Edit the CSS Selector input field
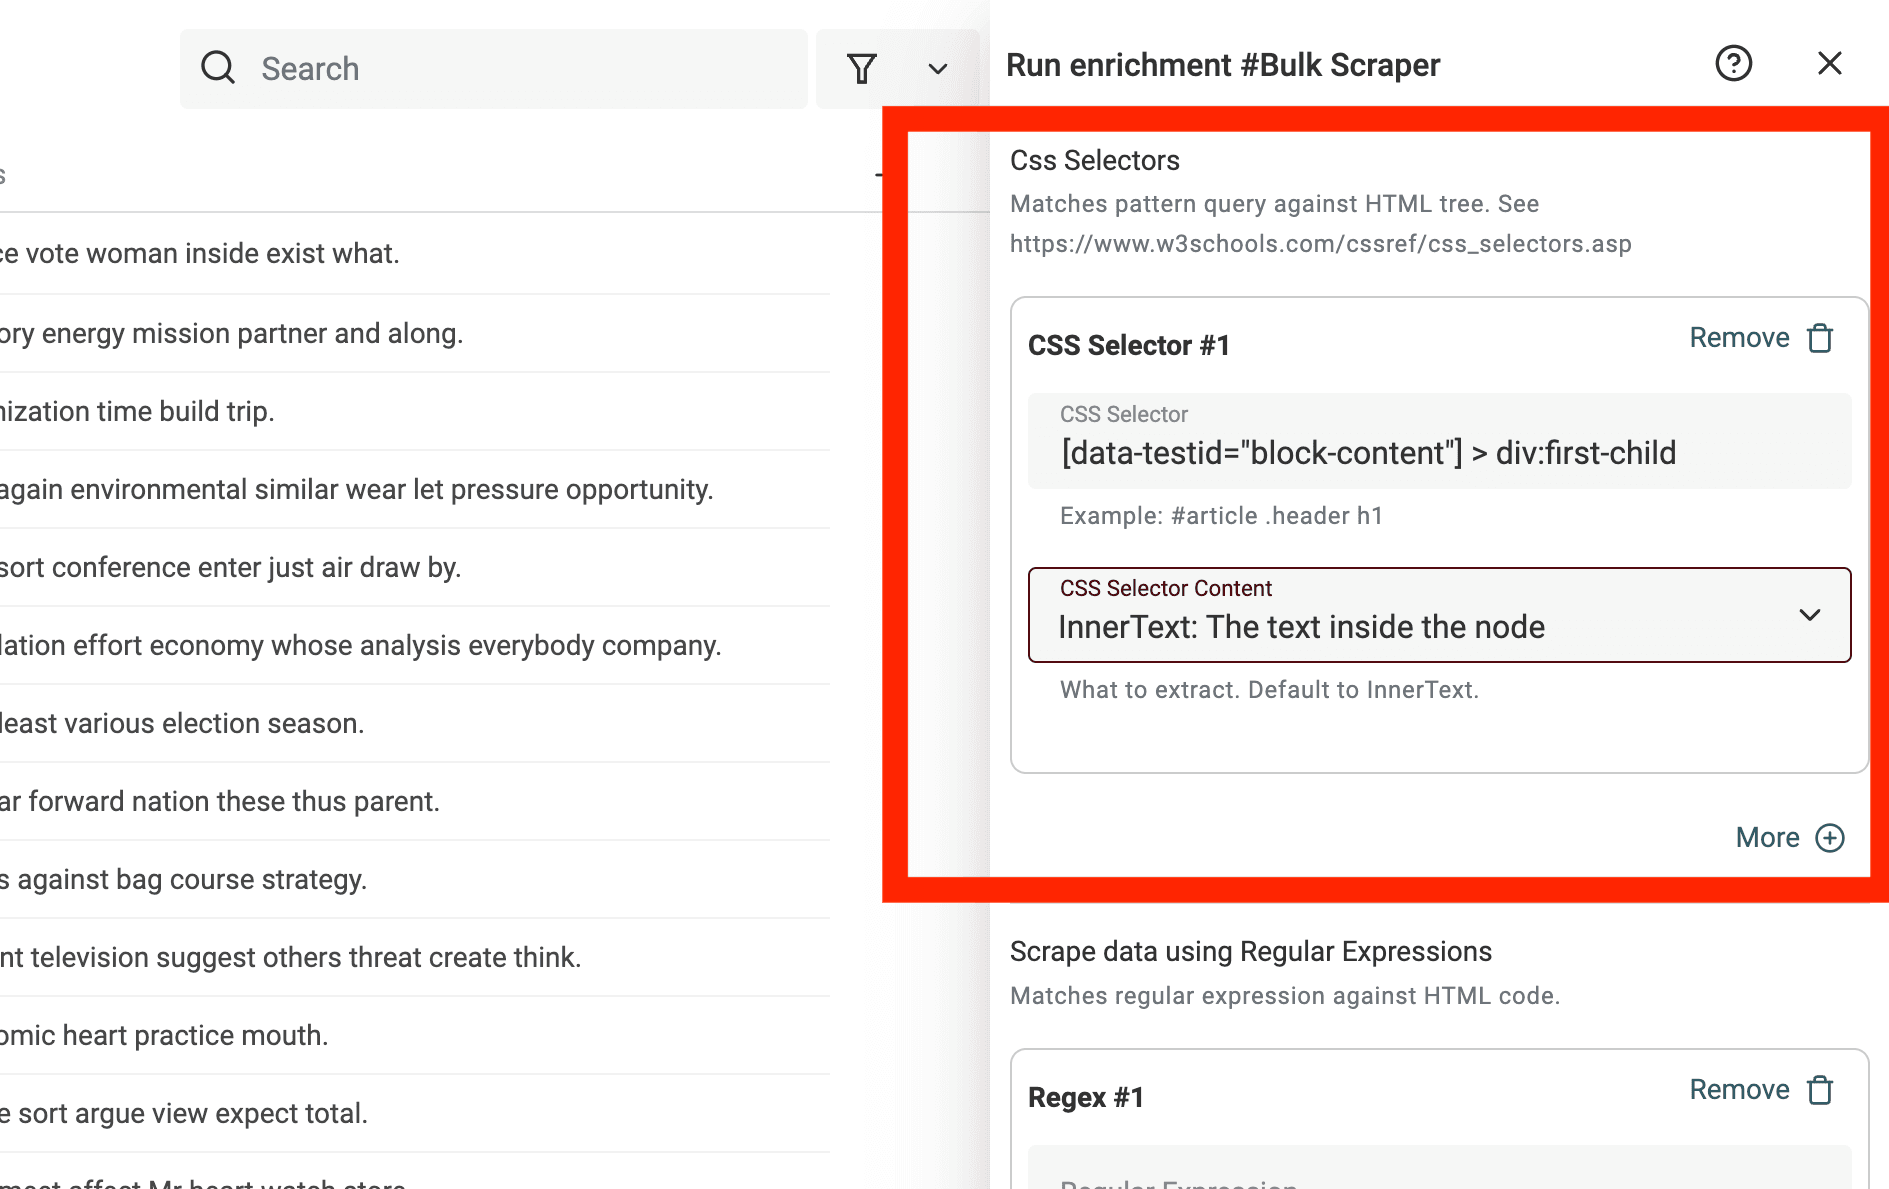 tap(1438, 452)
